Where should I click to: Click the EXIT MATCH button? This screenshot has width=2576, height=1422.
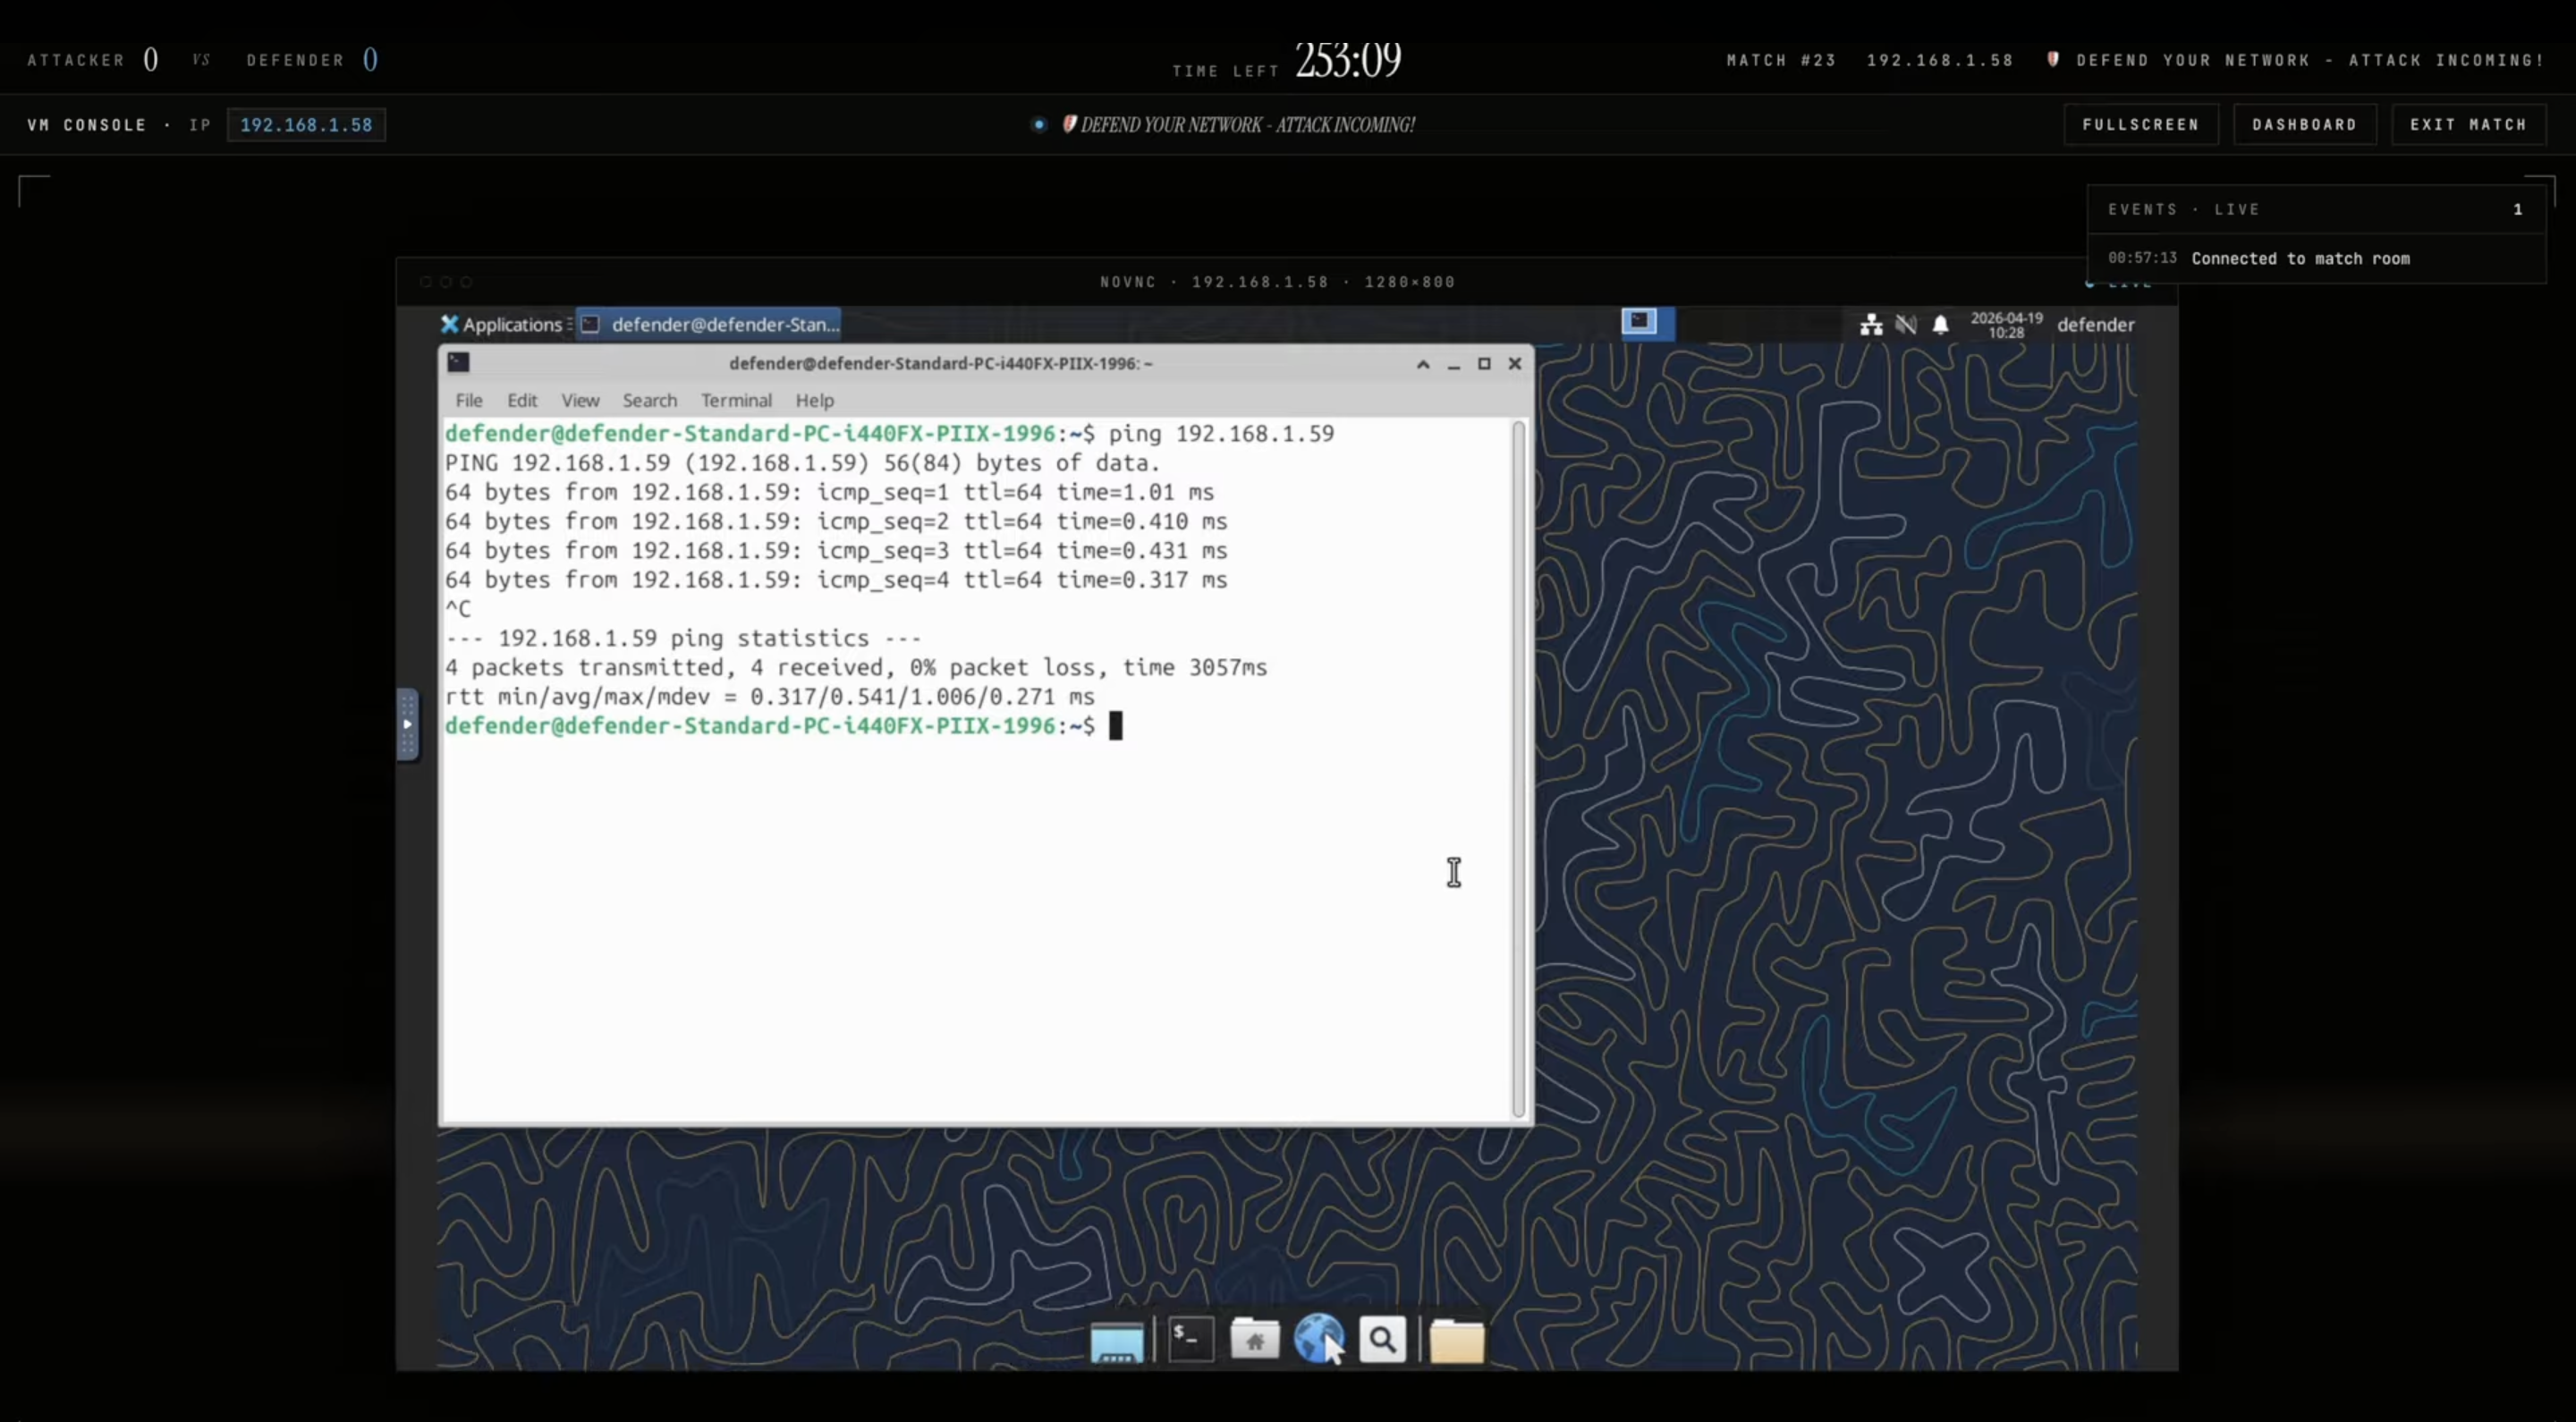pos(2467,125)
